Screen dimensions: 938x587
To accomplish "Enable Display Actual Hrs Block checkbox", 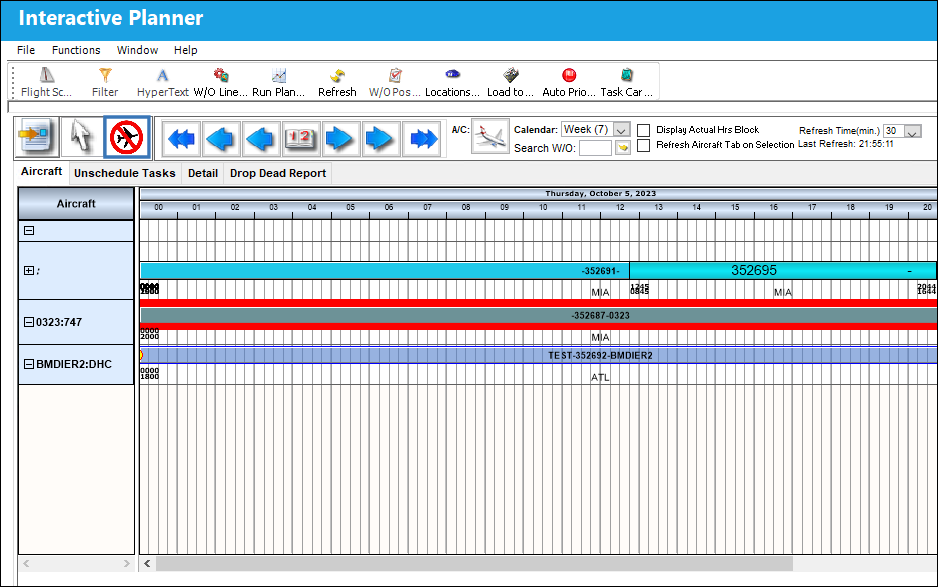I will tap(644, 130).
